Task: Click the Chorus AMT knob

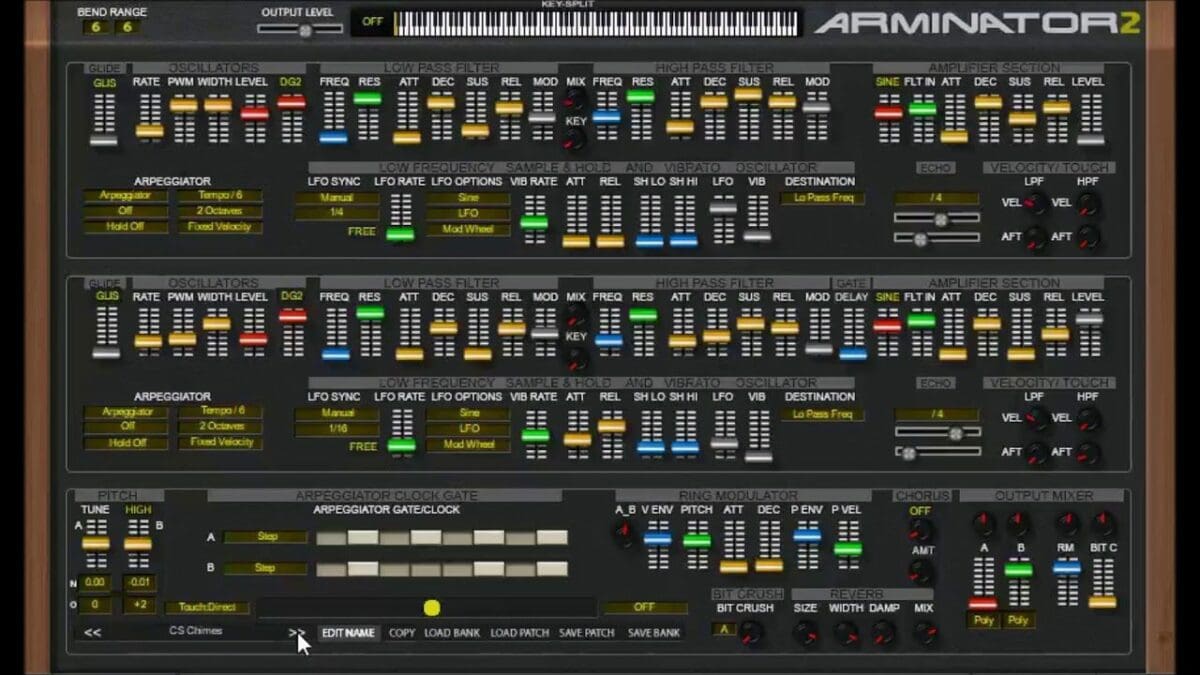Action: tap(920, 571)
